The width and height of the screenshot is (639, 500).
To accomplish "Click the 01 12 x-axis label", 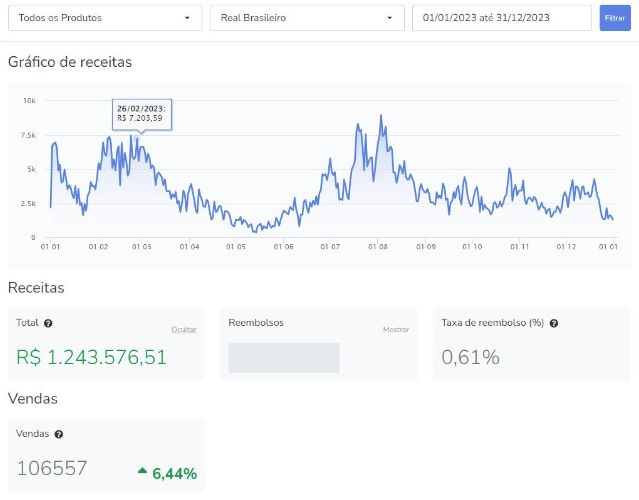I will point(566,247).
